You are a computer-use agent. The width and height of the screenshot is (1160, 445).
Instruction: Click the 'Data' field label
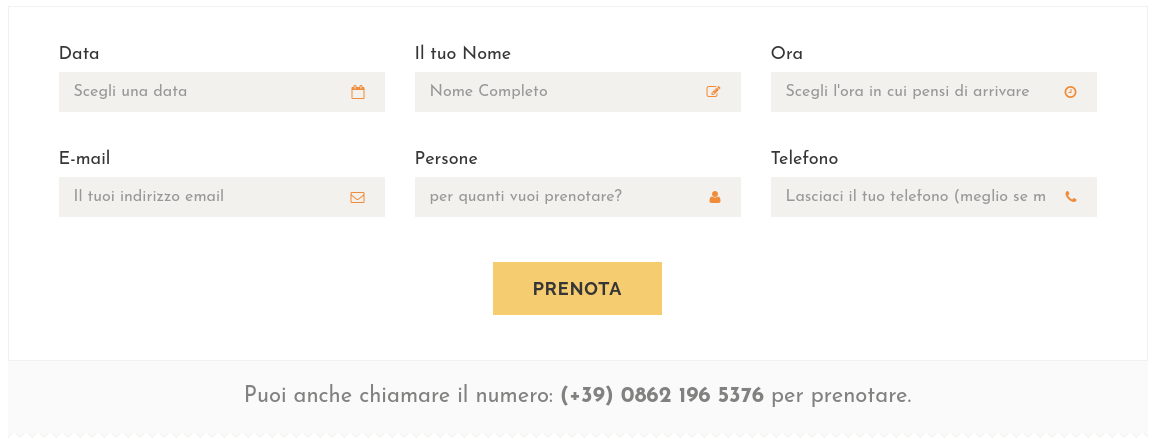[x=79, y=53]
